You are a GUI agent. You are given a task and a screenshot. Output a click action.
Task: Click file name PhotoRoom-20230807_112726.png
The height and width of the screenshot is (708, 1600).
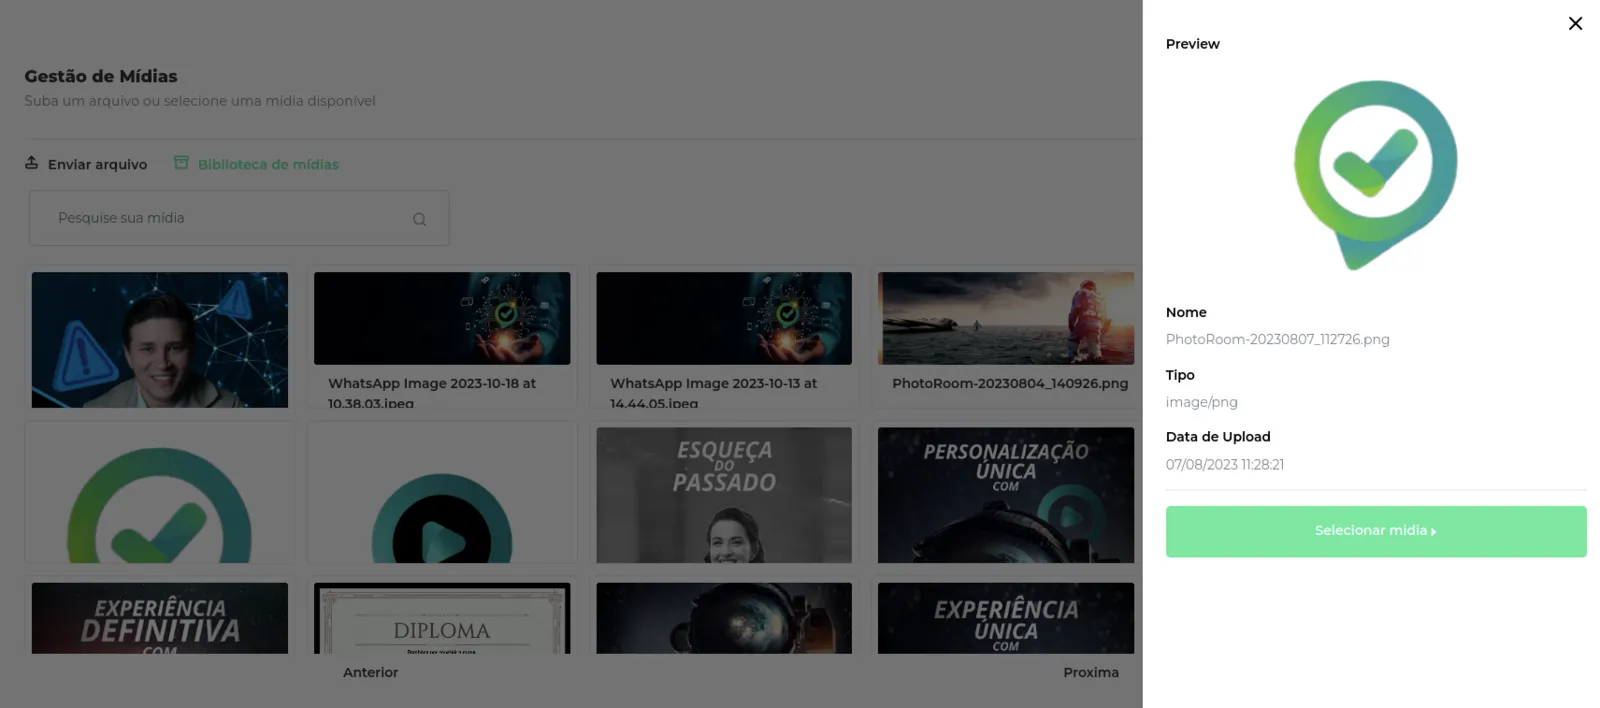coord(1277,339)
